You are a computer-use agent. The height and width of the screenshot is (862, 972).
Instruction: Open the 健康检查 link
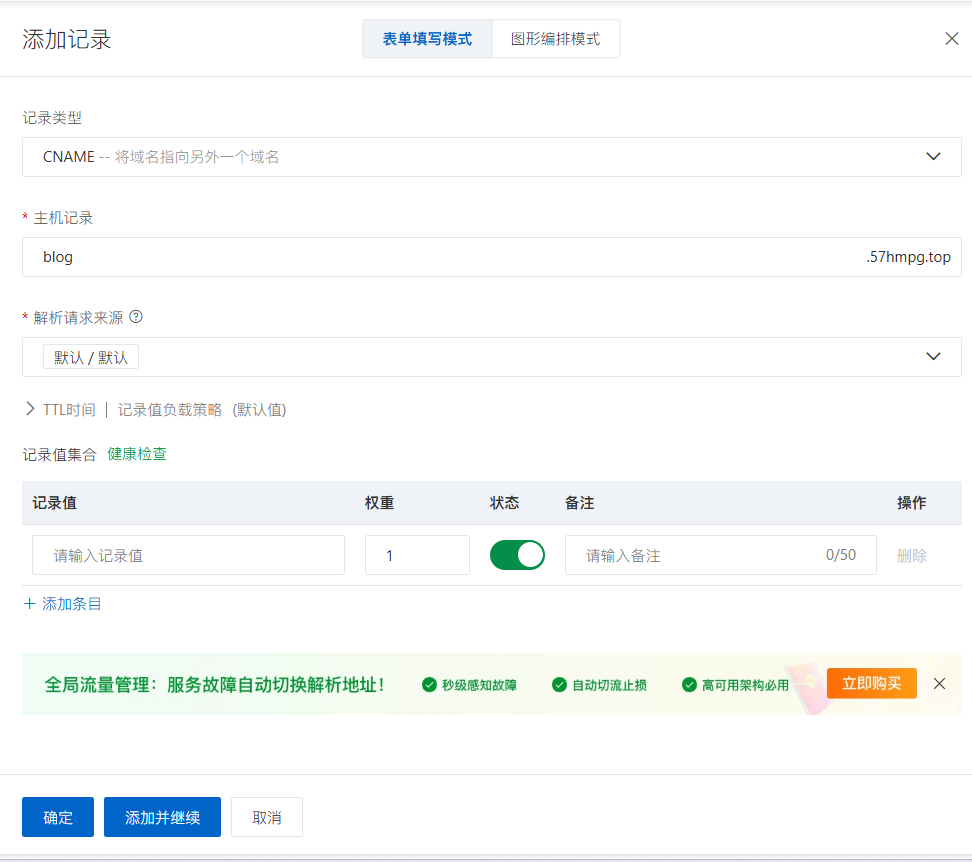click(137, 454)
